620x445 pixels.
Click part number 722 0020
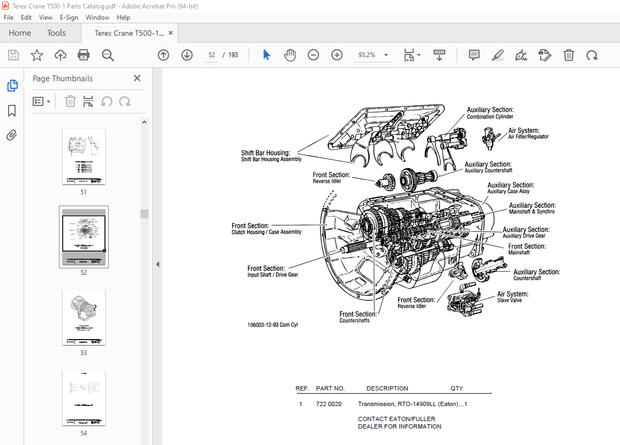click(x=329, y=404)
